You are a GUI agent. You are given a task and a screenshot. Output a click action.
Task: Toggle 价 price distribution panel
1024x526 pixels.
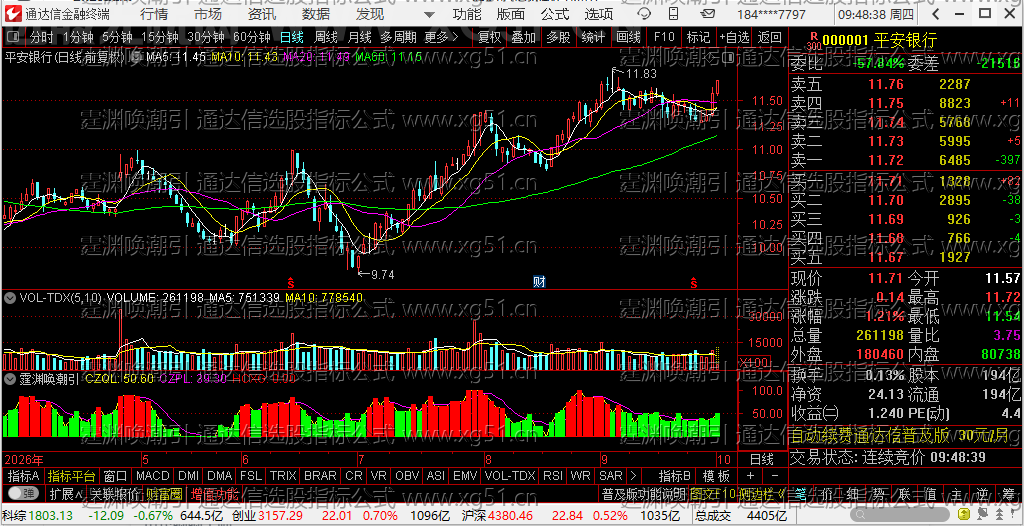pyautogui.click(x=827, y=493)
